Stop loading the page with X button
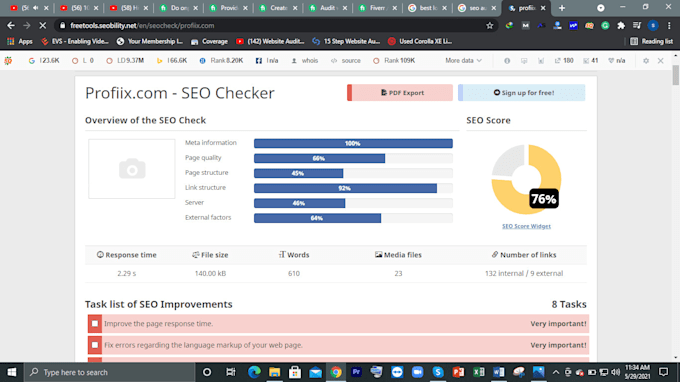Viewport: 680px width, 382px height. (42, 26)
